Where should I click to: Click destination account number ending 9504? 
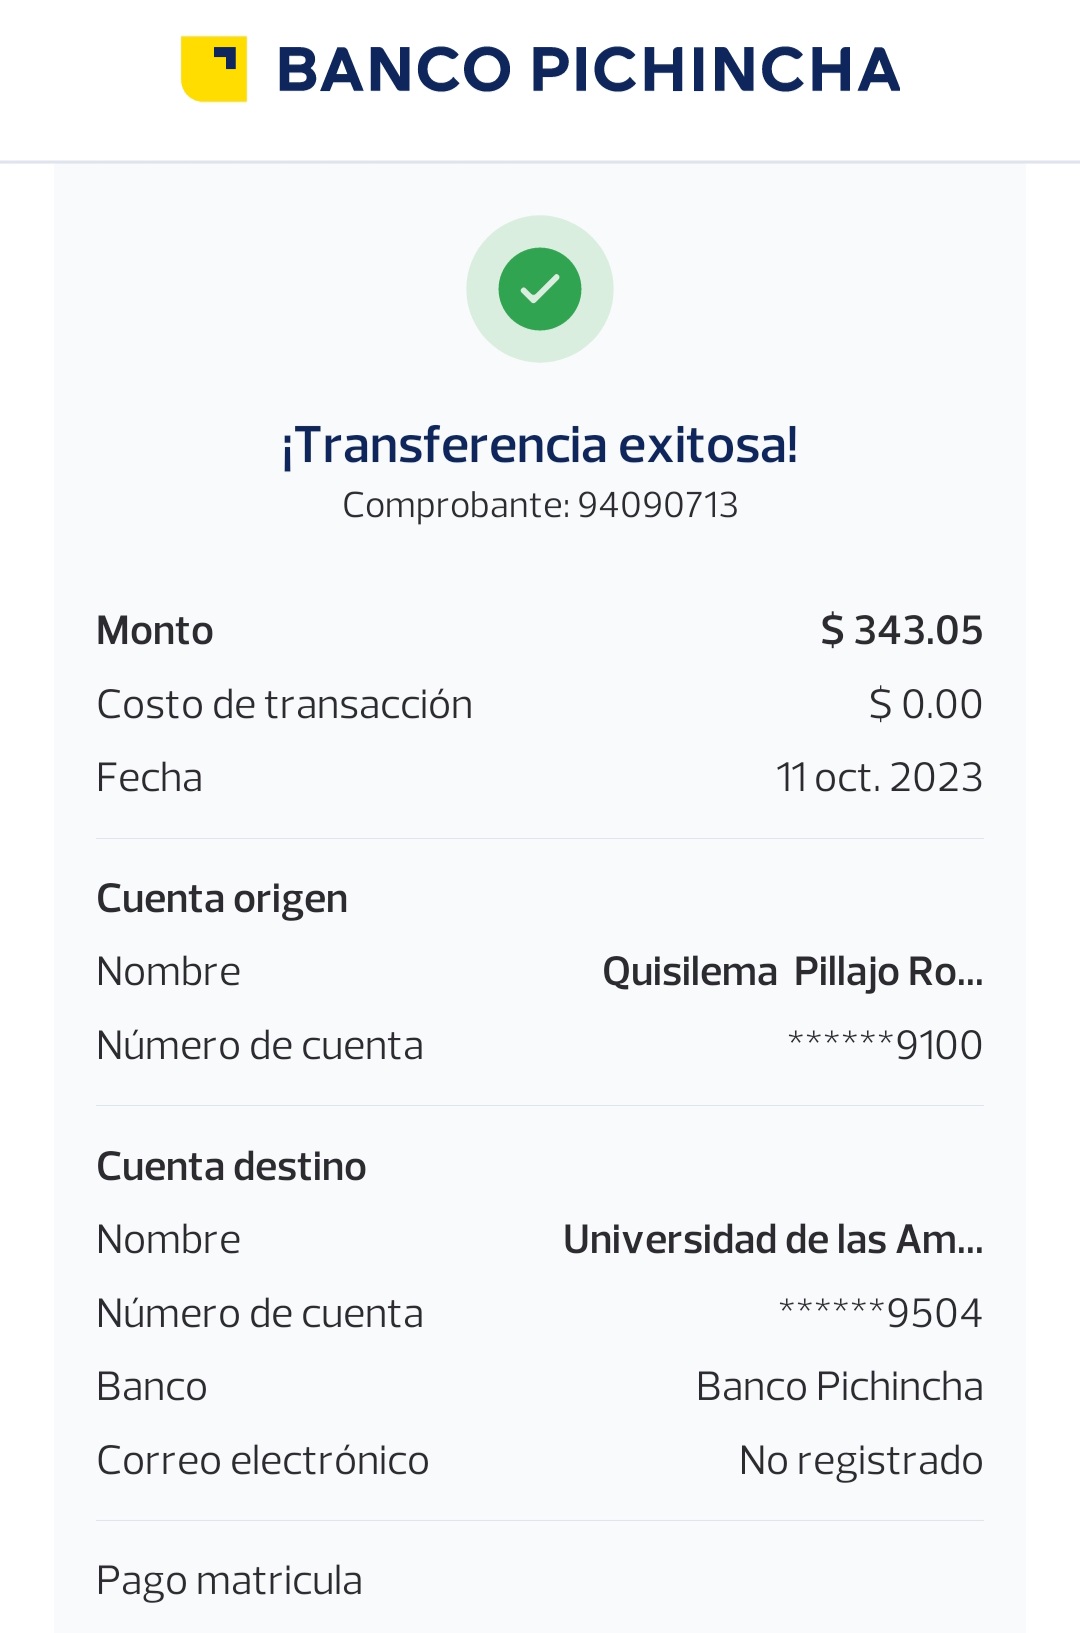(880, 1314)
